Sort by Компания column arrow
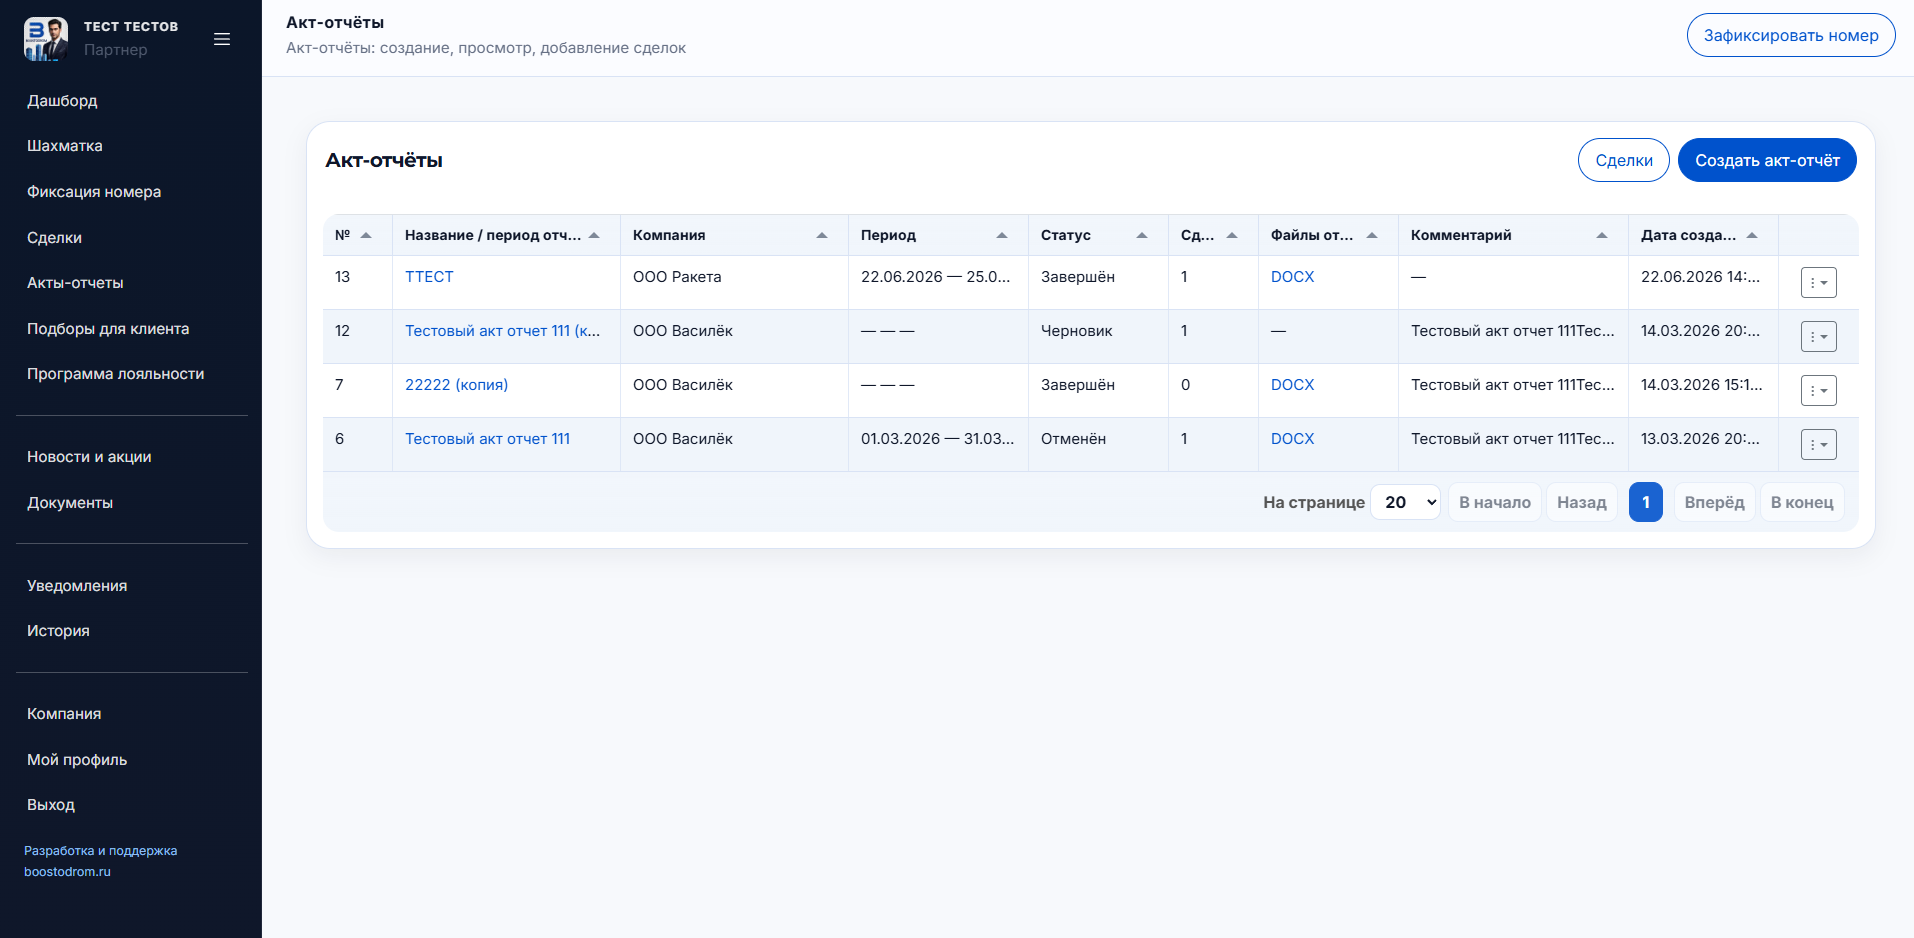Image resolution: width=1914 pixels, height=938 pixels. (822, 235)
